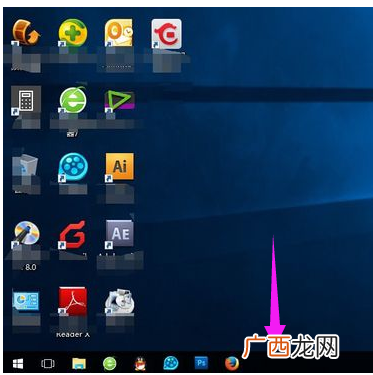Open the blue film reel player desktop shortcut

click(73, 167)
